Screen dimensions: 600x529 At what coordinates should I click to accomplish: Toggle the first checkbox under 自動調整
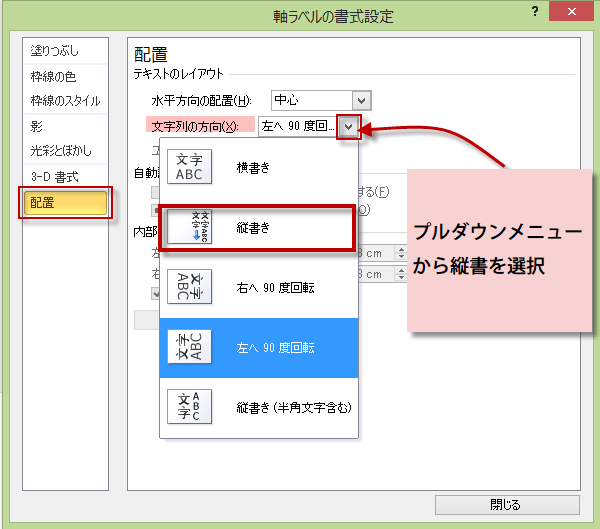[155, 191]
